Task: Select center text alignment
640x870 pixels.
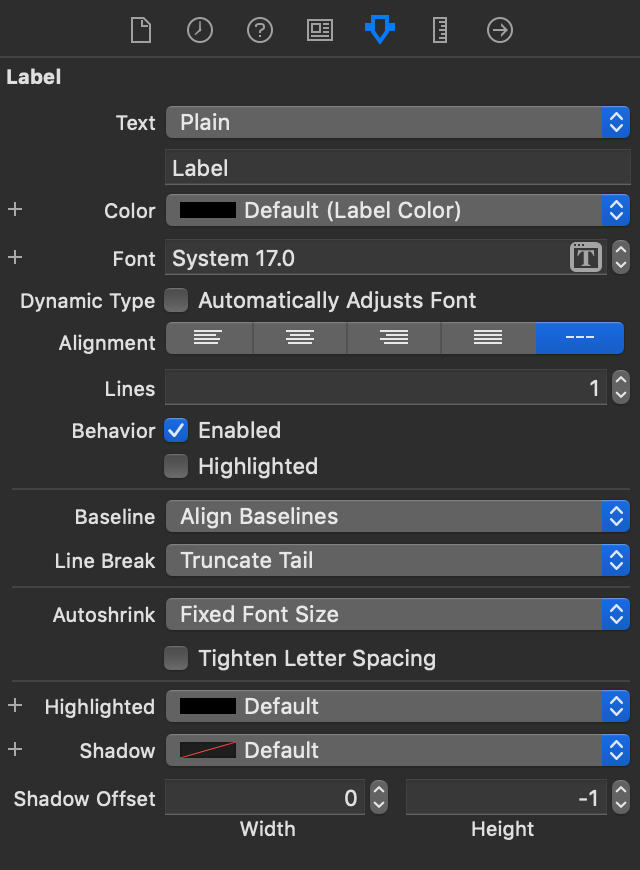Action: click(300, 338)
